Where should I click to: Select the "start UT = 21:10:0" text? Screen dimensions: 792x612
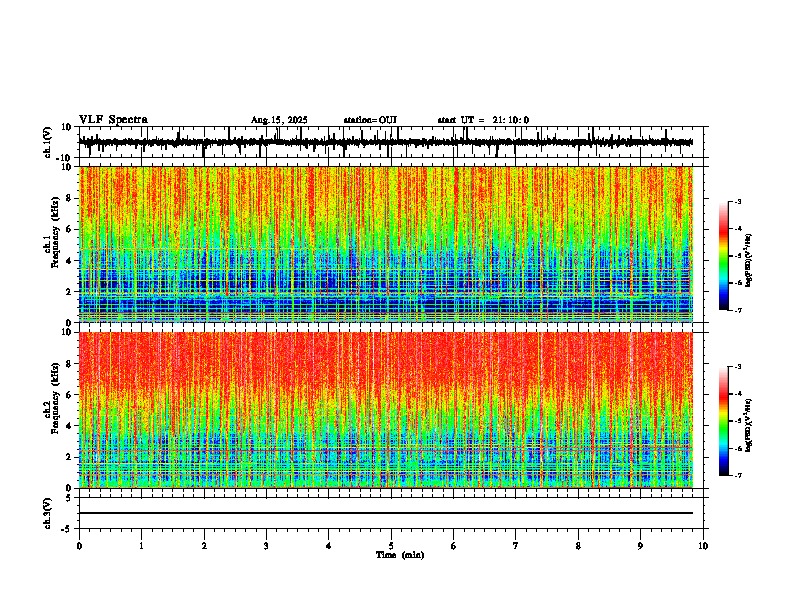tap(483, 120)
